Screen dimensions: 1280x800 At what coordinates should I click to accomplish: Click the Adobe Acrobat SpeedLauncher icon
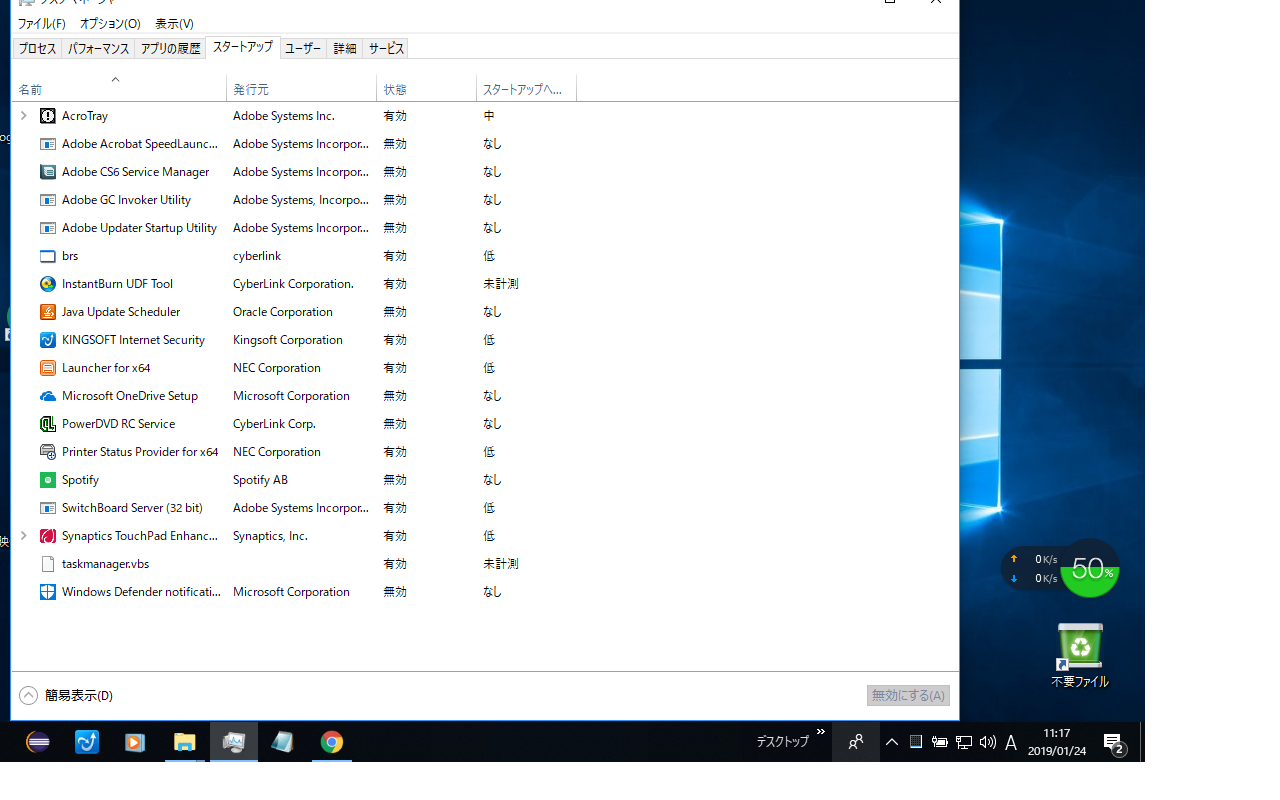(47, 144)
